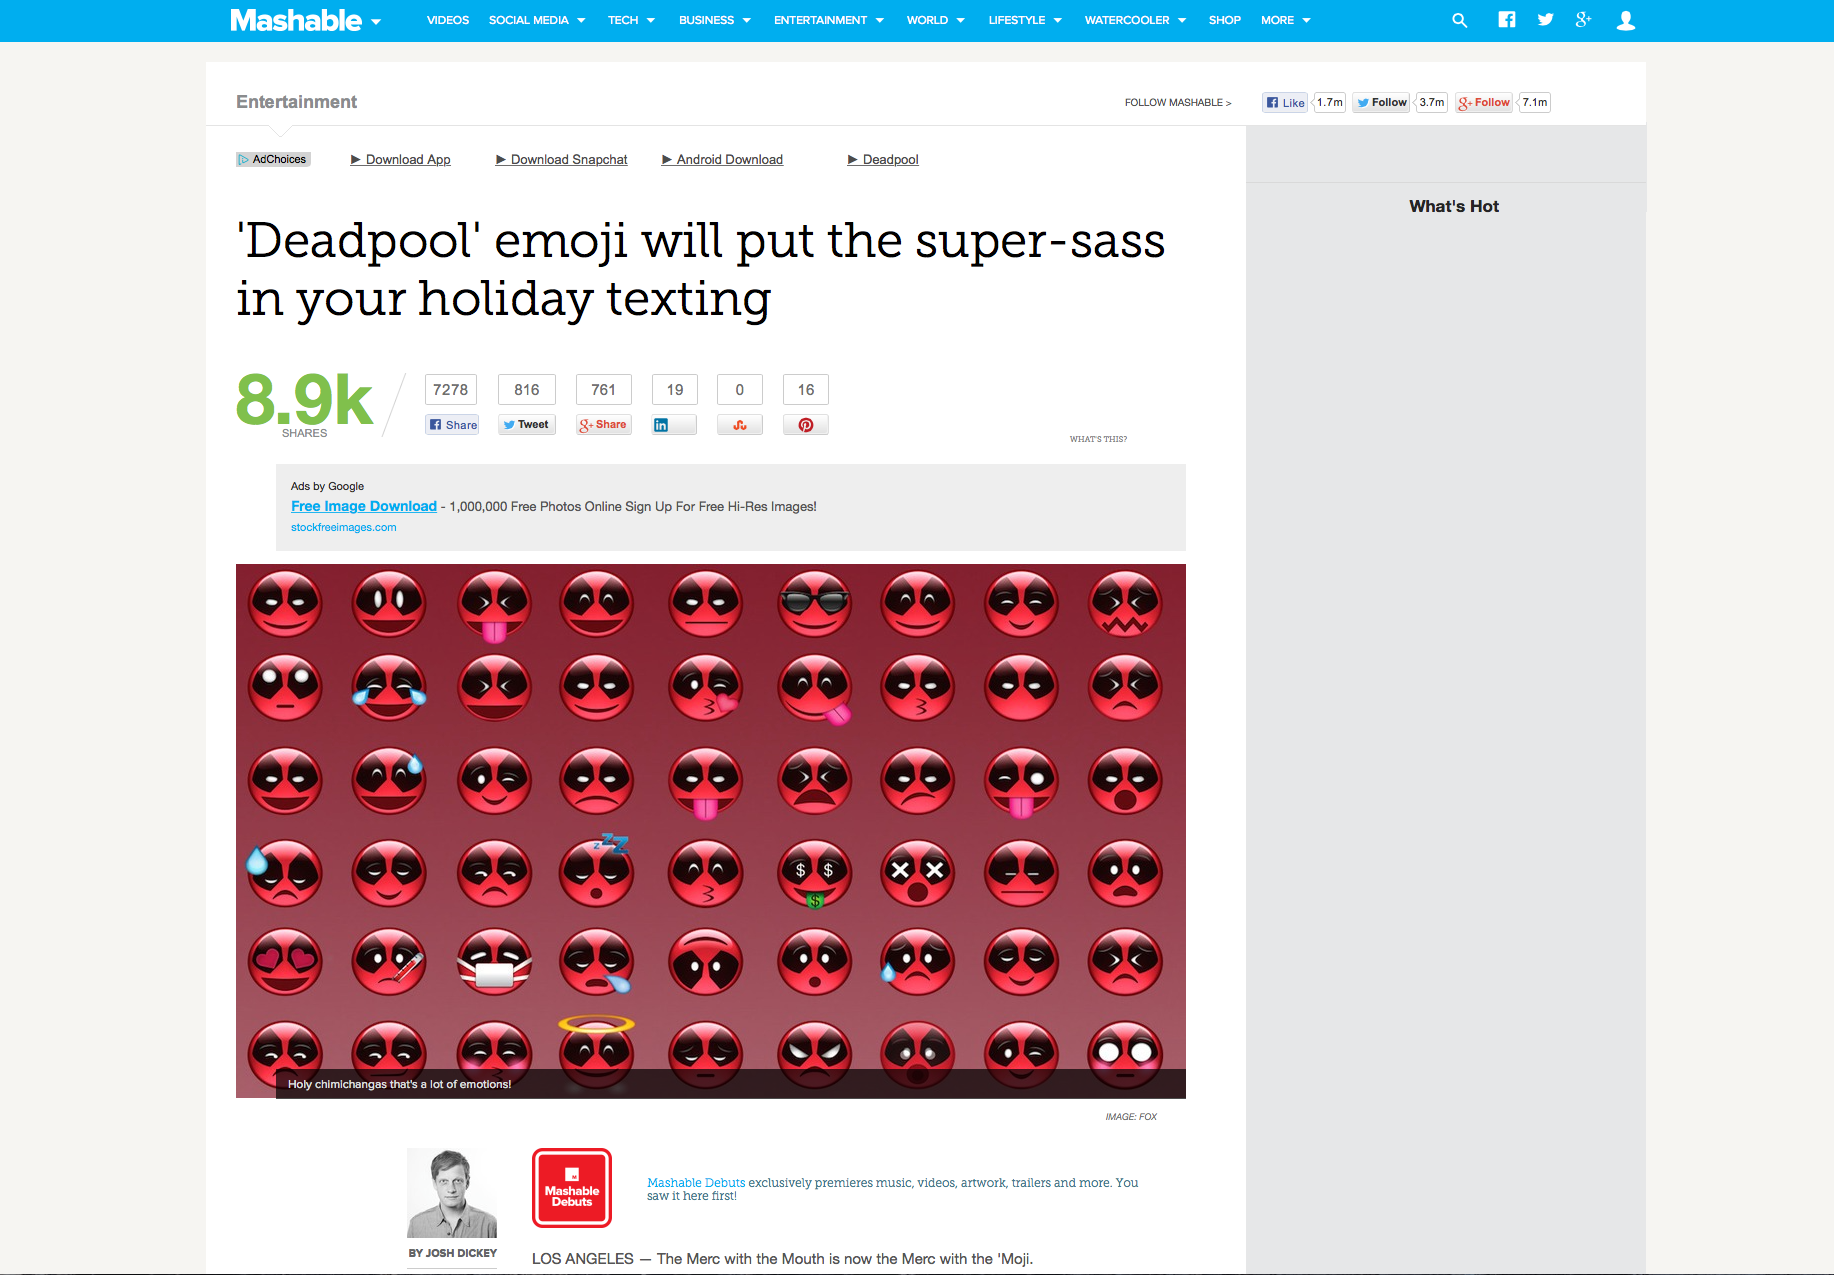Viewport: 1834px width, 1275px height.
Task: Click the LinkedIn share count 19
Action: (x=675, y=390)
